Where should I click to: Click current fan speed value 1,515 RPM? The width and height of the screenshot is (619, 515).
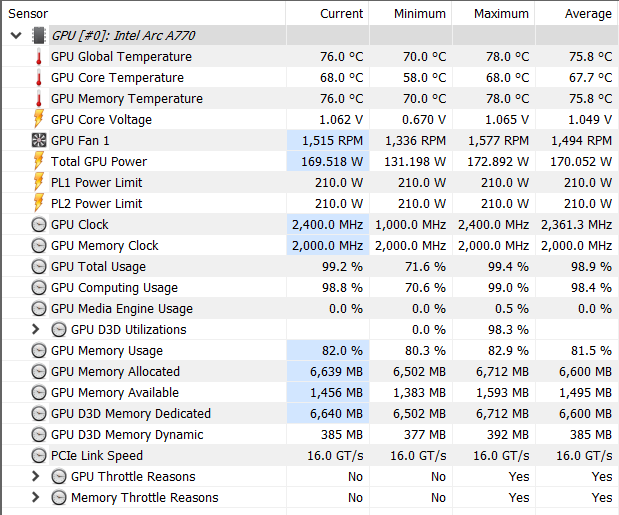332,140
